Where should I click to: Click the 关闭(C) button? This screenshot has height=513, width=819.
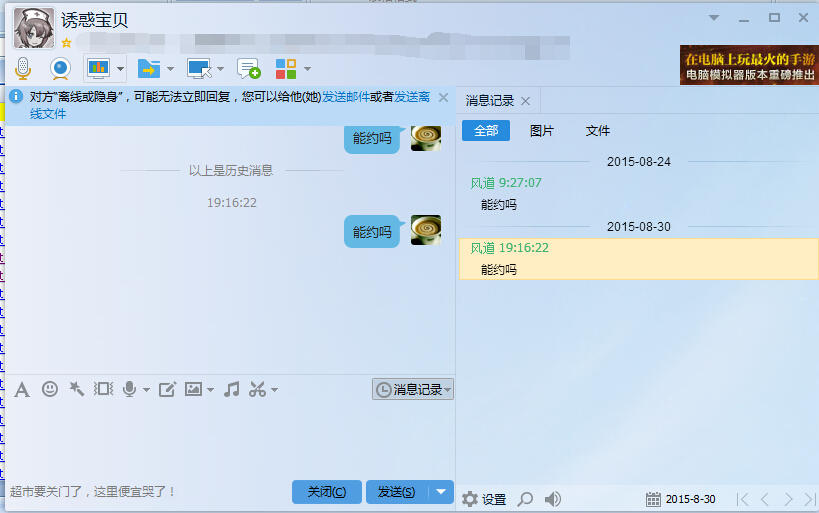pos(326,492)
